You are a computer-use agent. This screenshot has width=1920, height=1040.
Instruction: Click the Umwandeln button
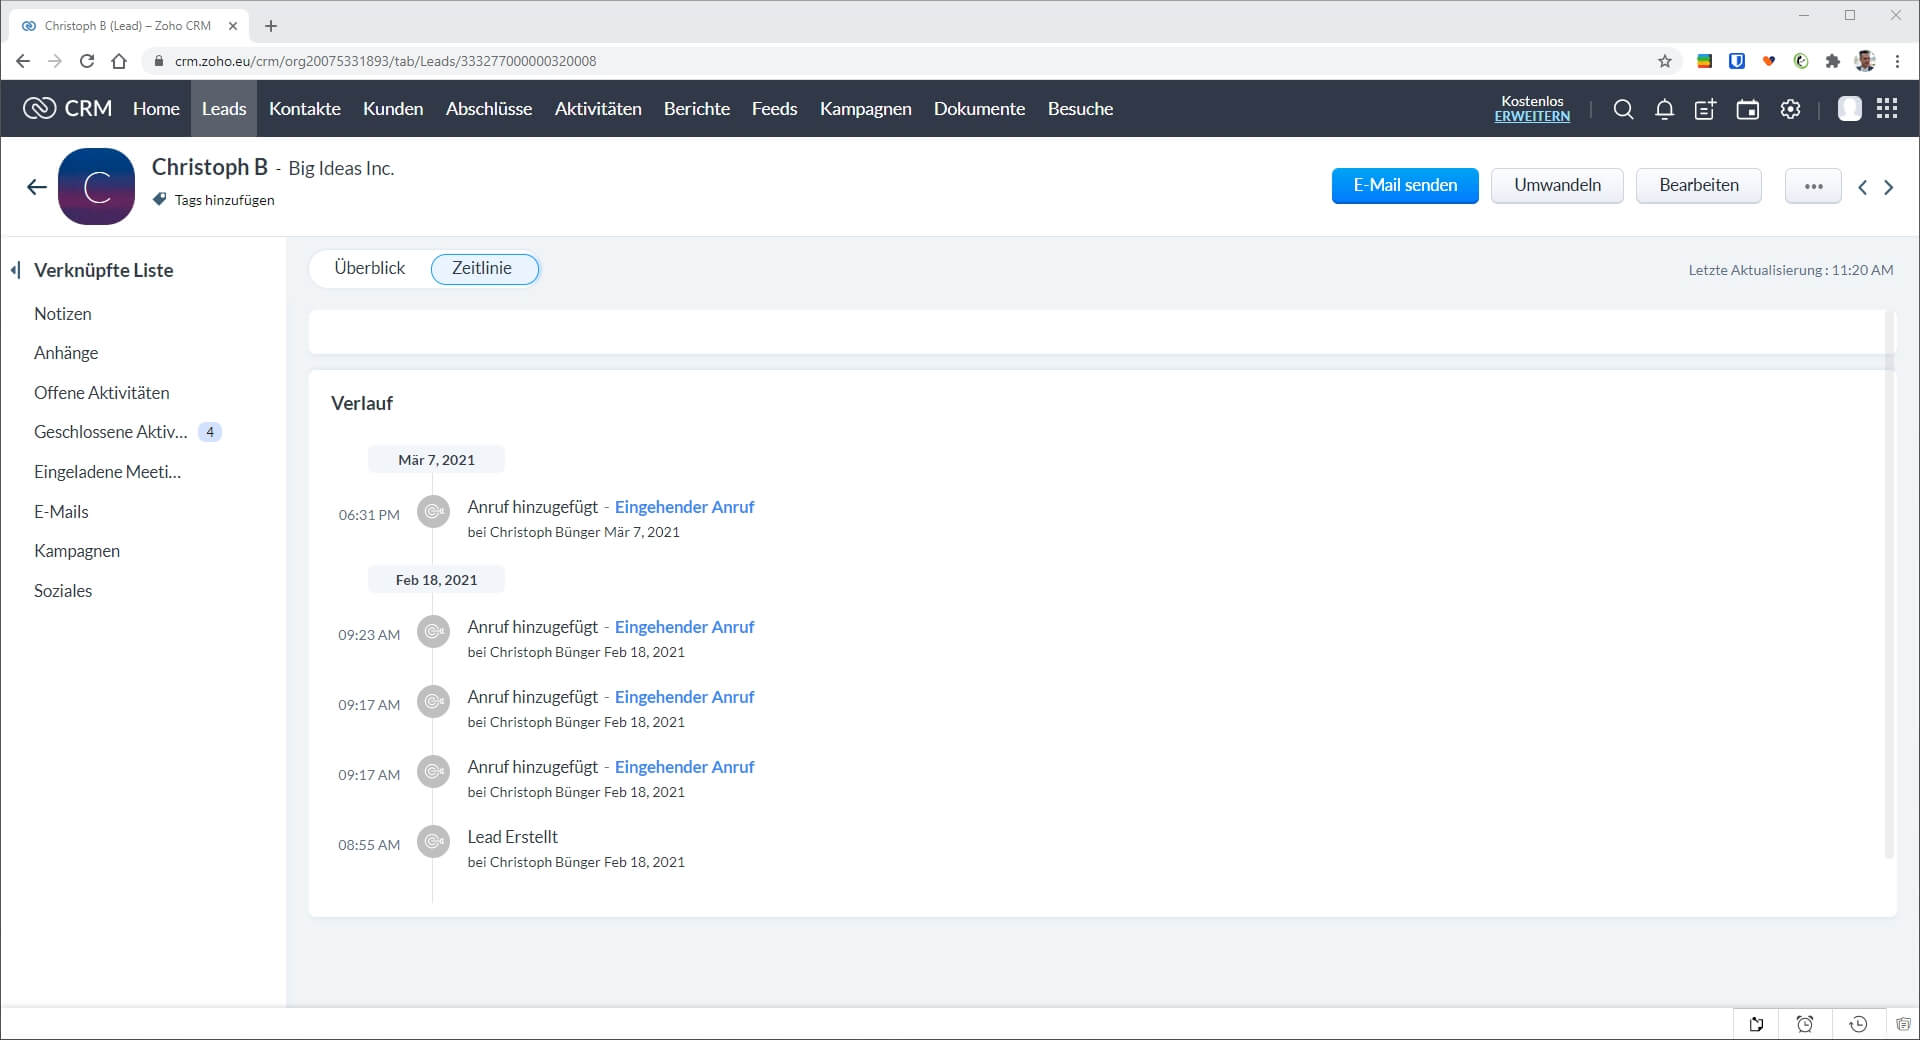pyautogui.click(x=1556, y=186)
